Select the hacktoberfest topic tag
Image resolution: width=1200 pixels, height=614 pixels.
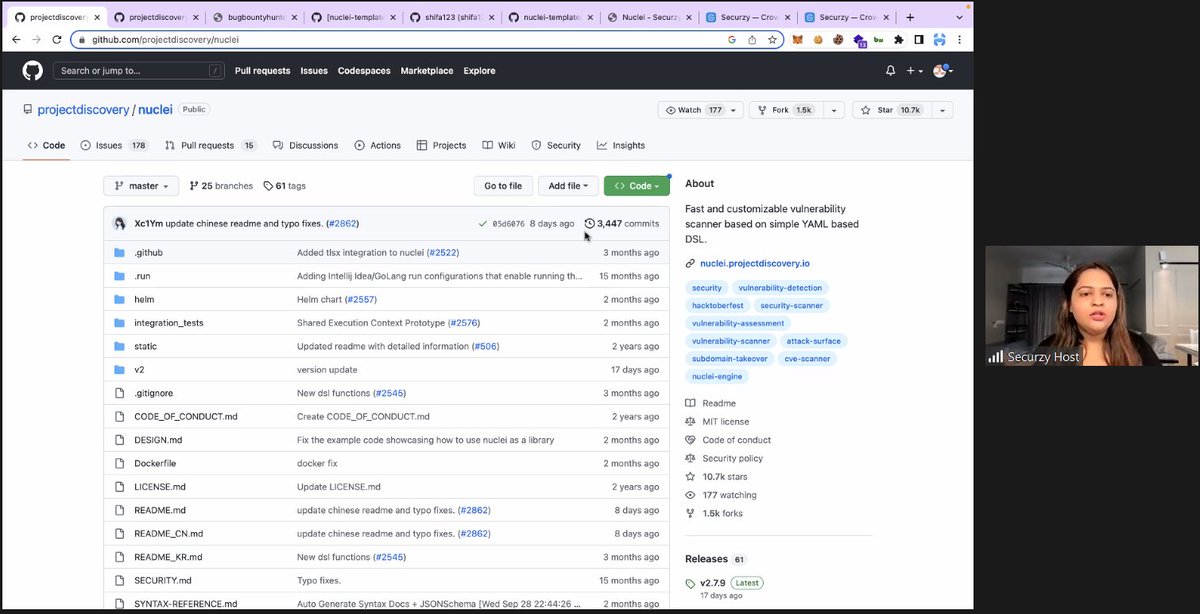tap(717, 305)
